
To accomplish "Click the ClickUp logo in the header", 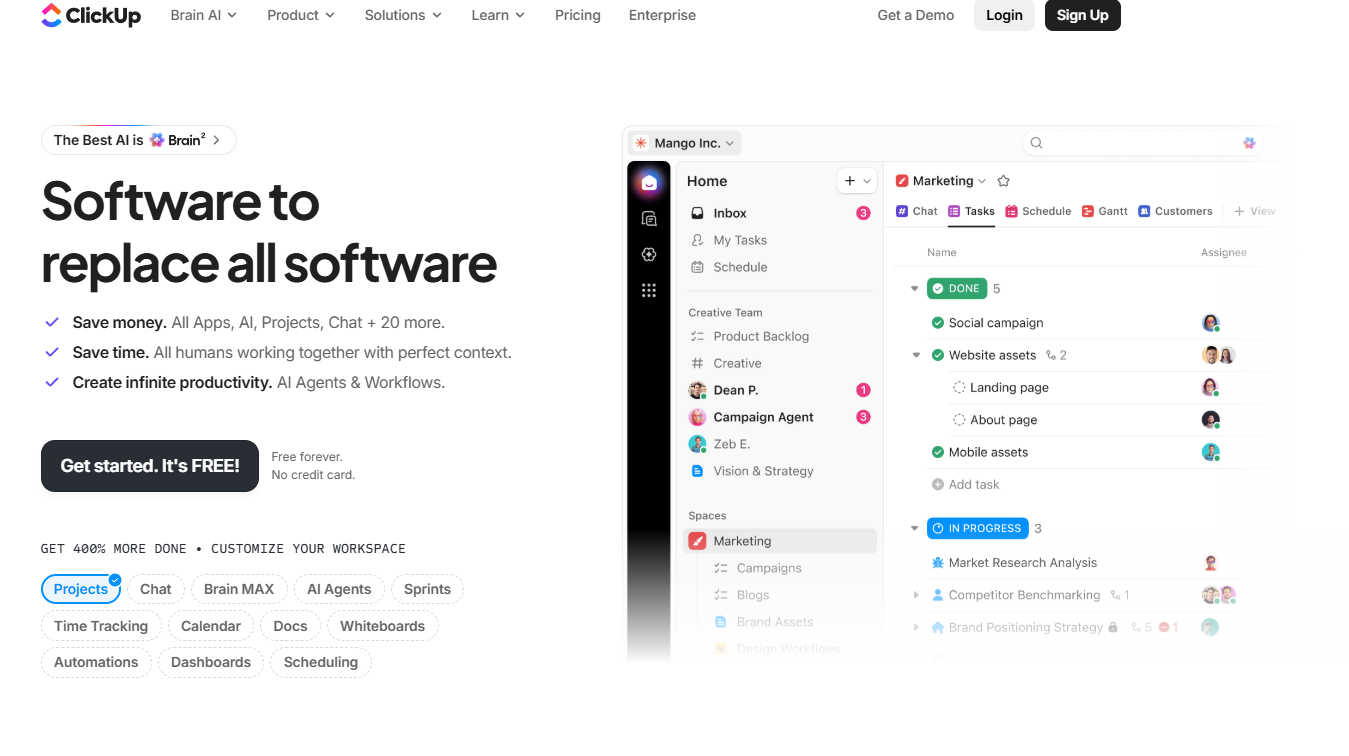I will point(91,16).
